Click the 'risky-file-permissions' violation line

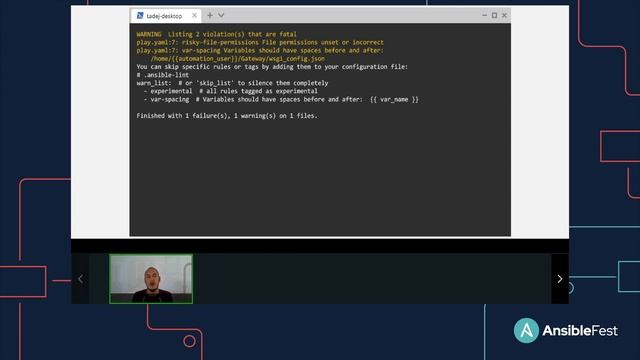tap(260, 42)
